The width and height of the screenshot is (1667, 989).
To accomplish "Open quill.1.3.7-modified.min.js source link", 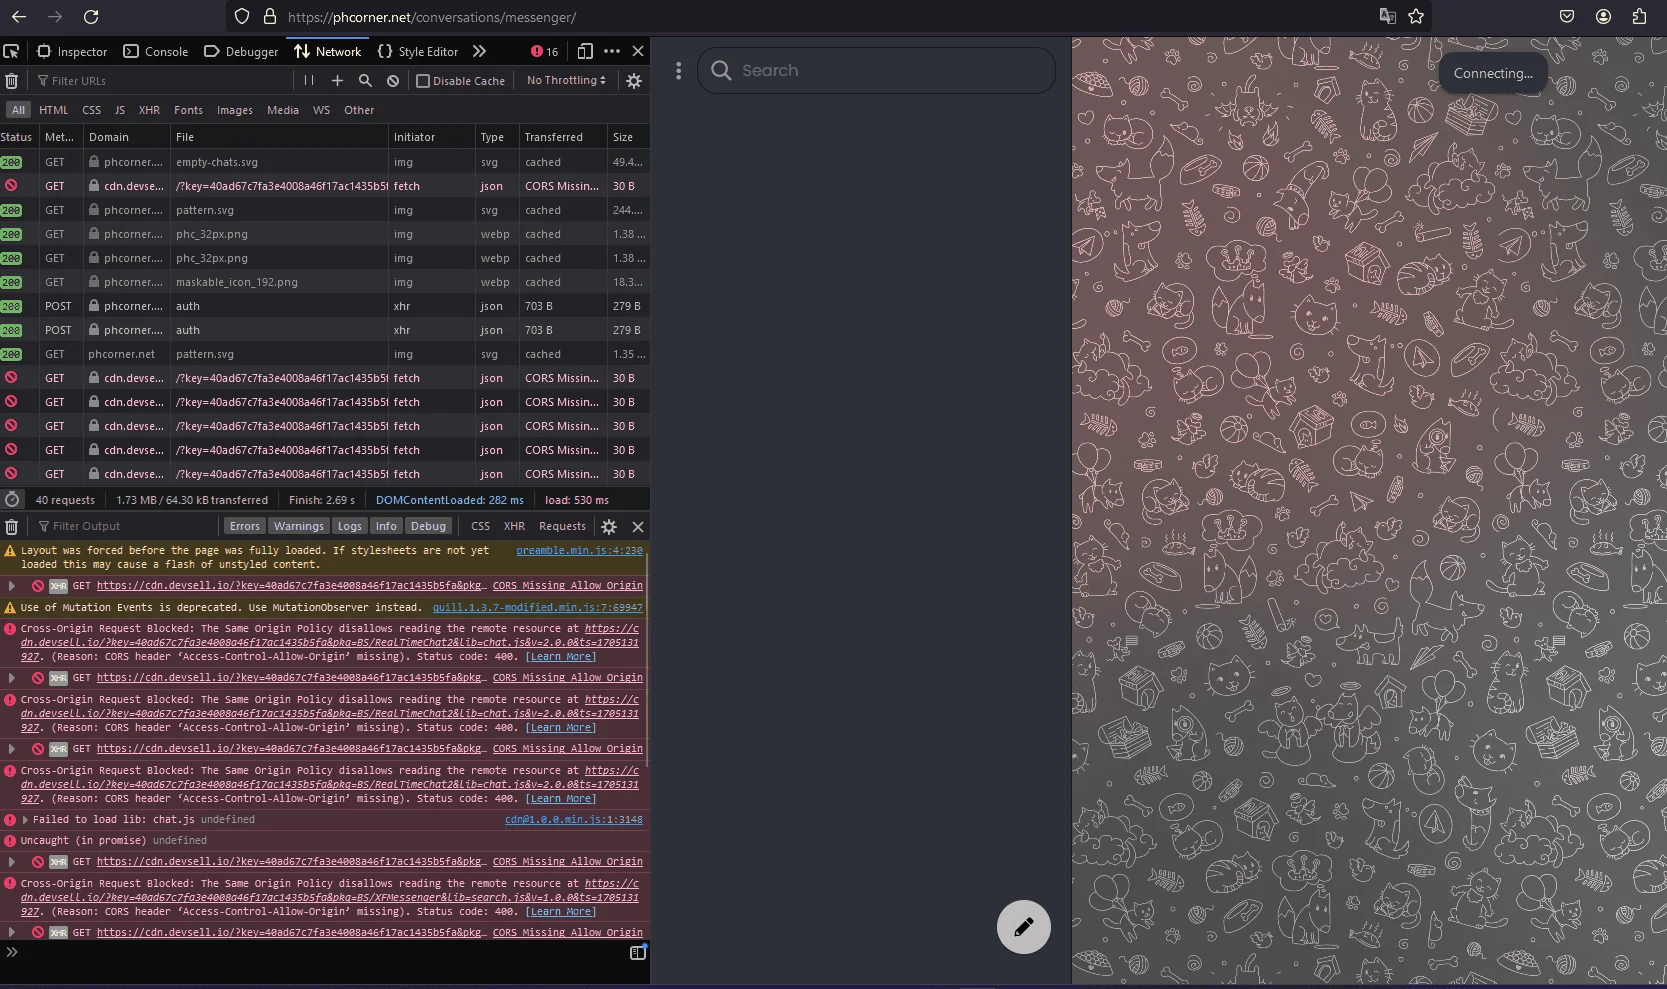I will [537, 607].
